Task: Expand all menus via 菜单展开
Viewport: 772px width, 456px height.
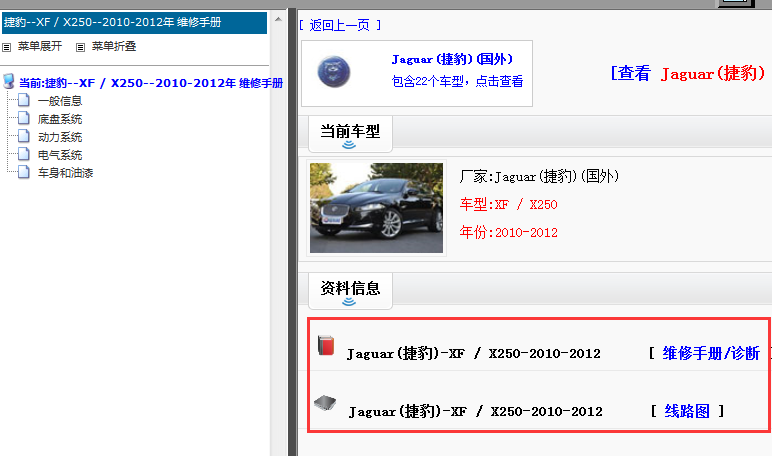Action: coord(40,46)
